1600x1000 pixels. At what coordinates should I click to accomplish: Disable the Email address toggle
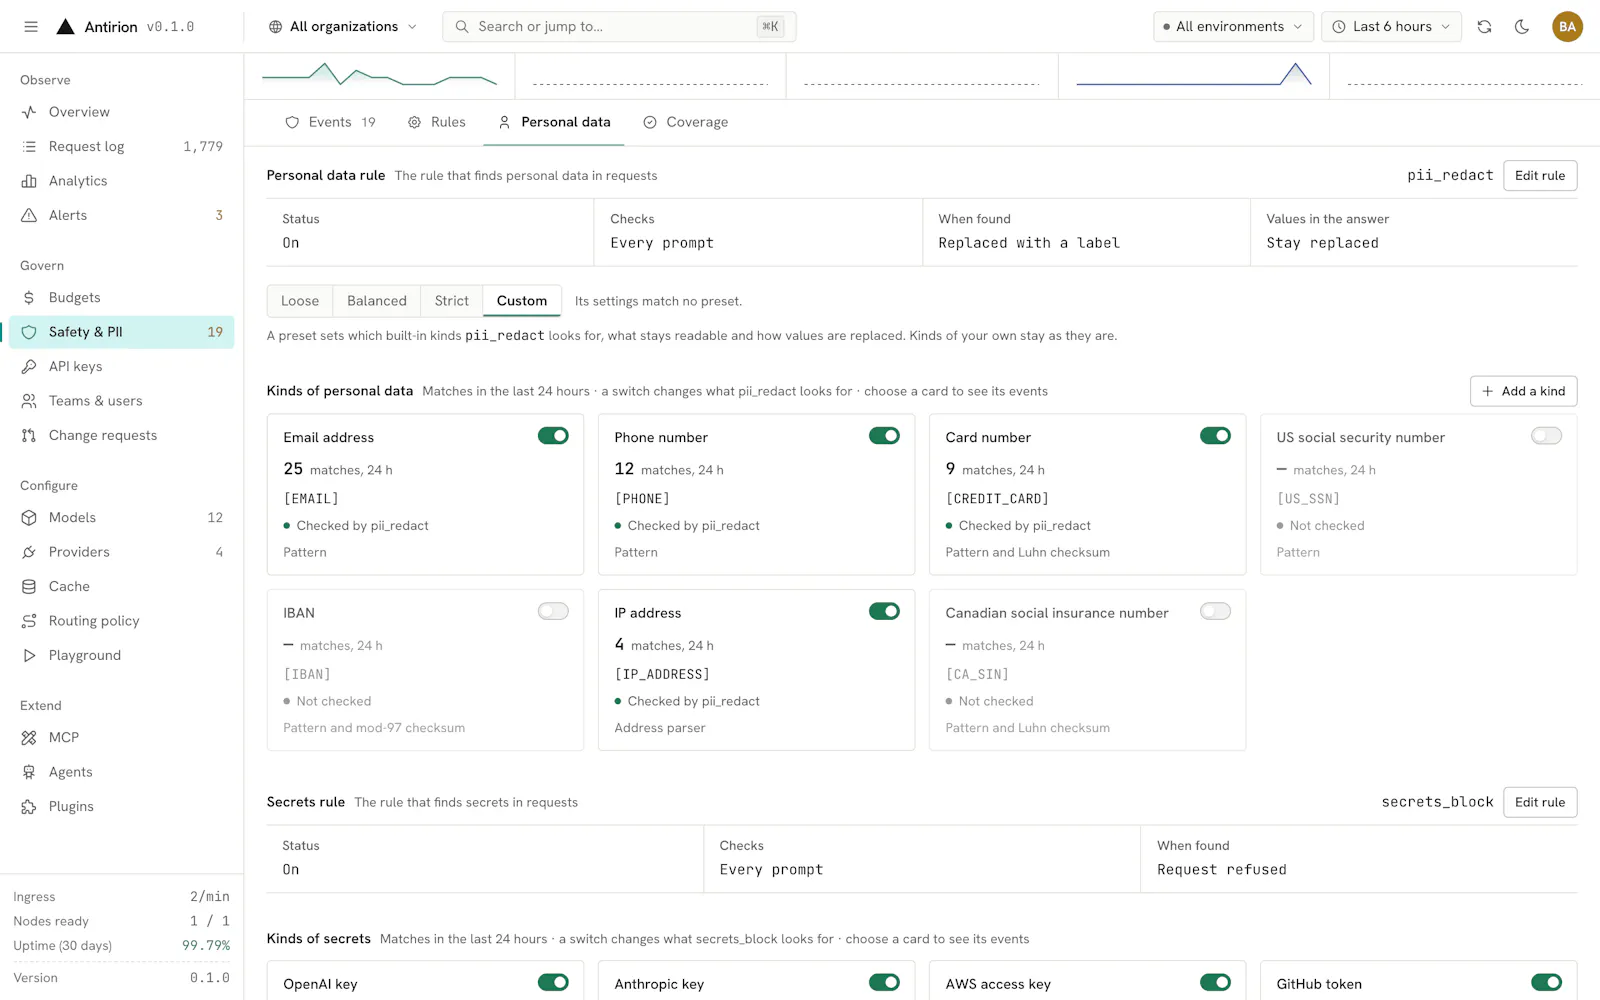pos(553,436)
